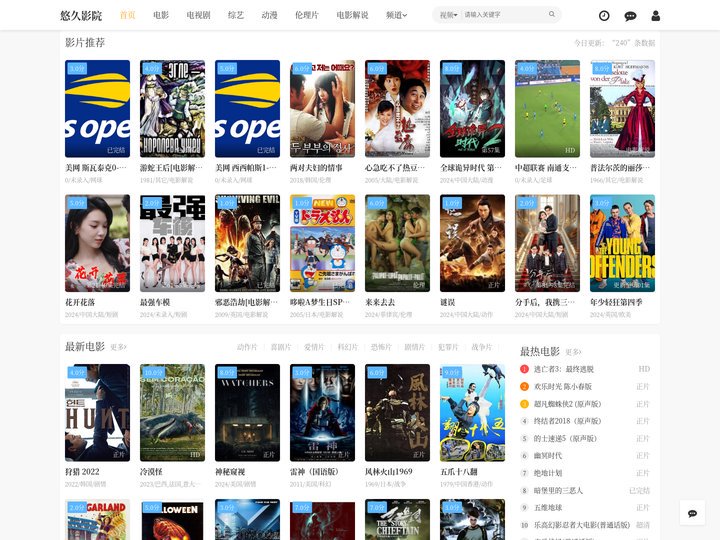
Task: Open the 雷神（国语版）poster
Action: point(322,413)
